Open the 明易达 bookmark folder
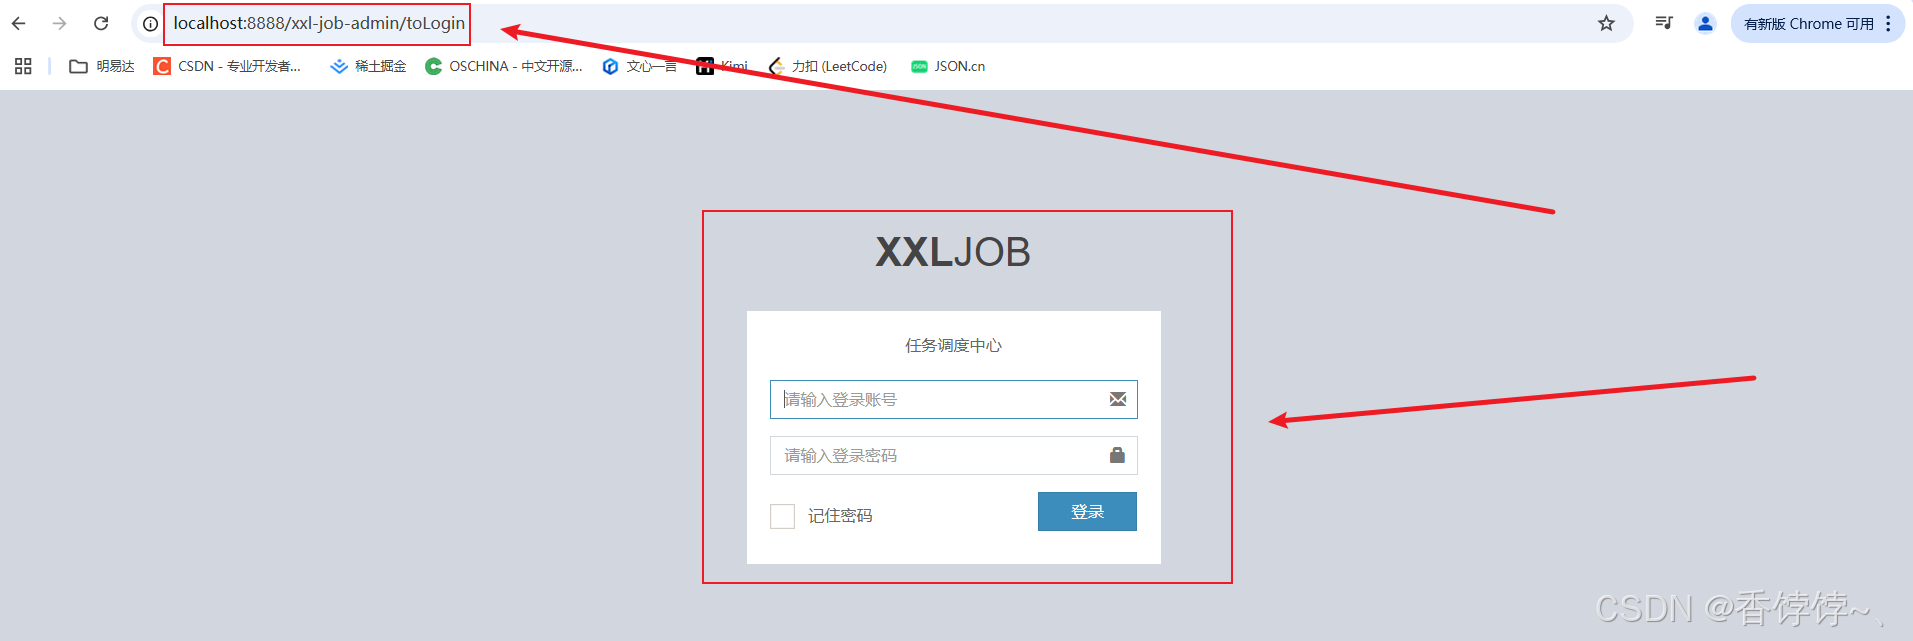This screenshot has height=641, width=1913. pyautogui.click(x=102, y=66)
